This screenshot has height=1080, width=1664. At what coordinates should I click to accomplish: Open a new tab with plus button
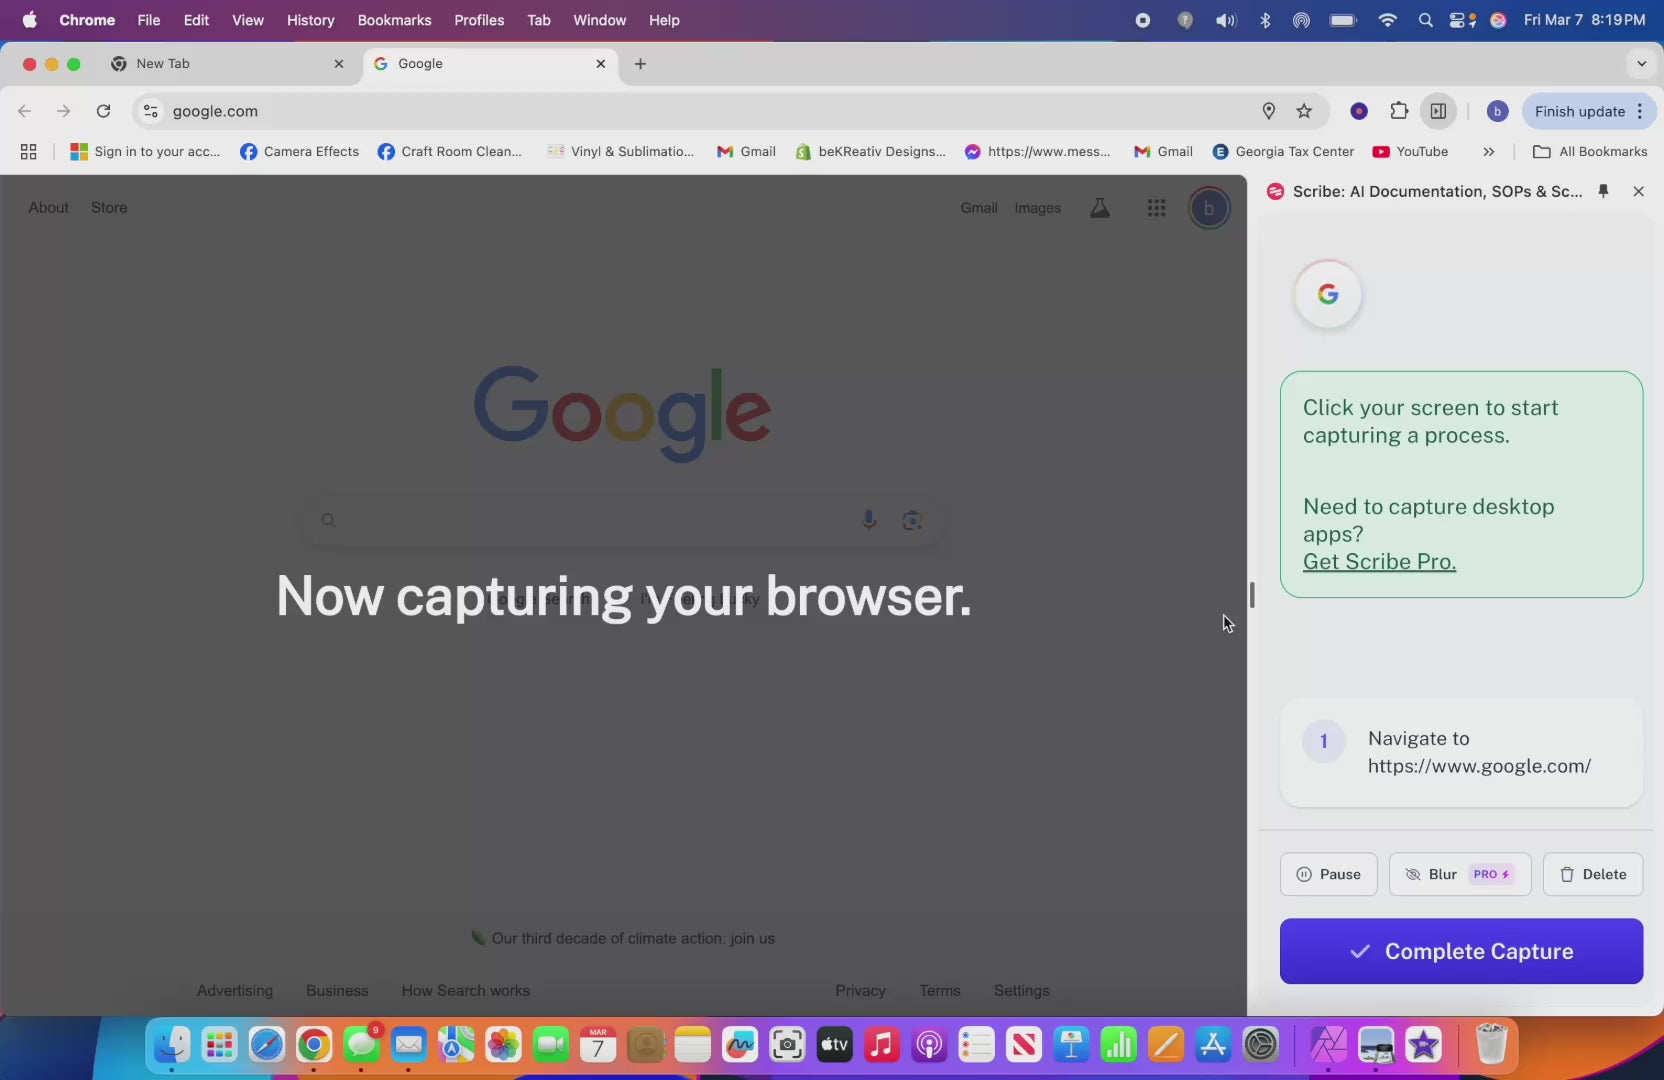(640, 64)
